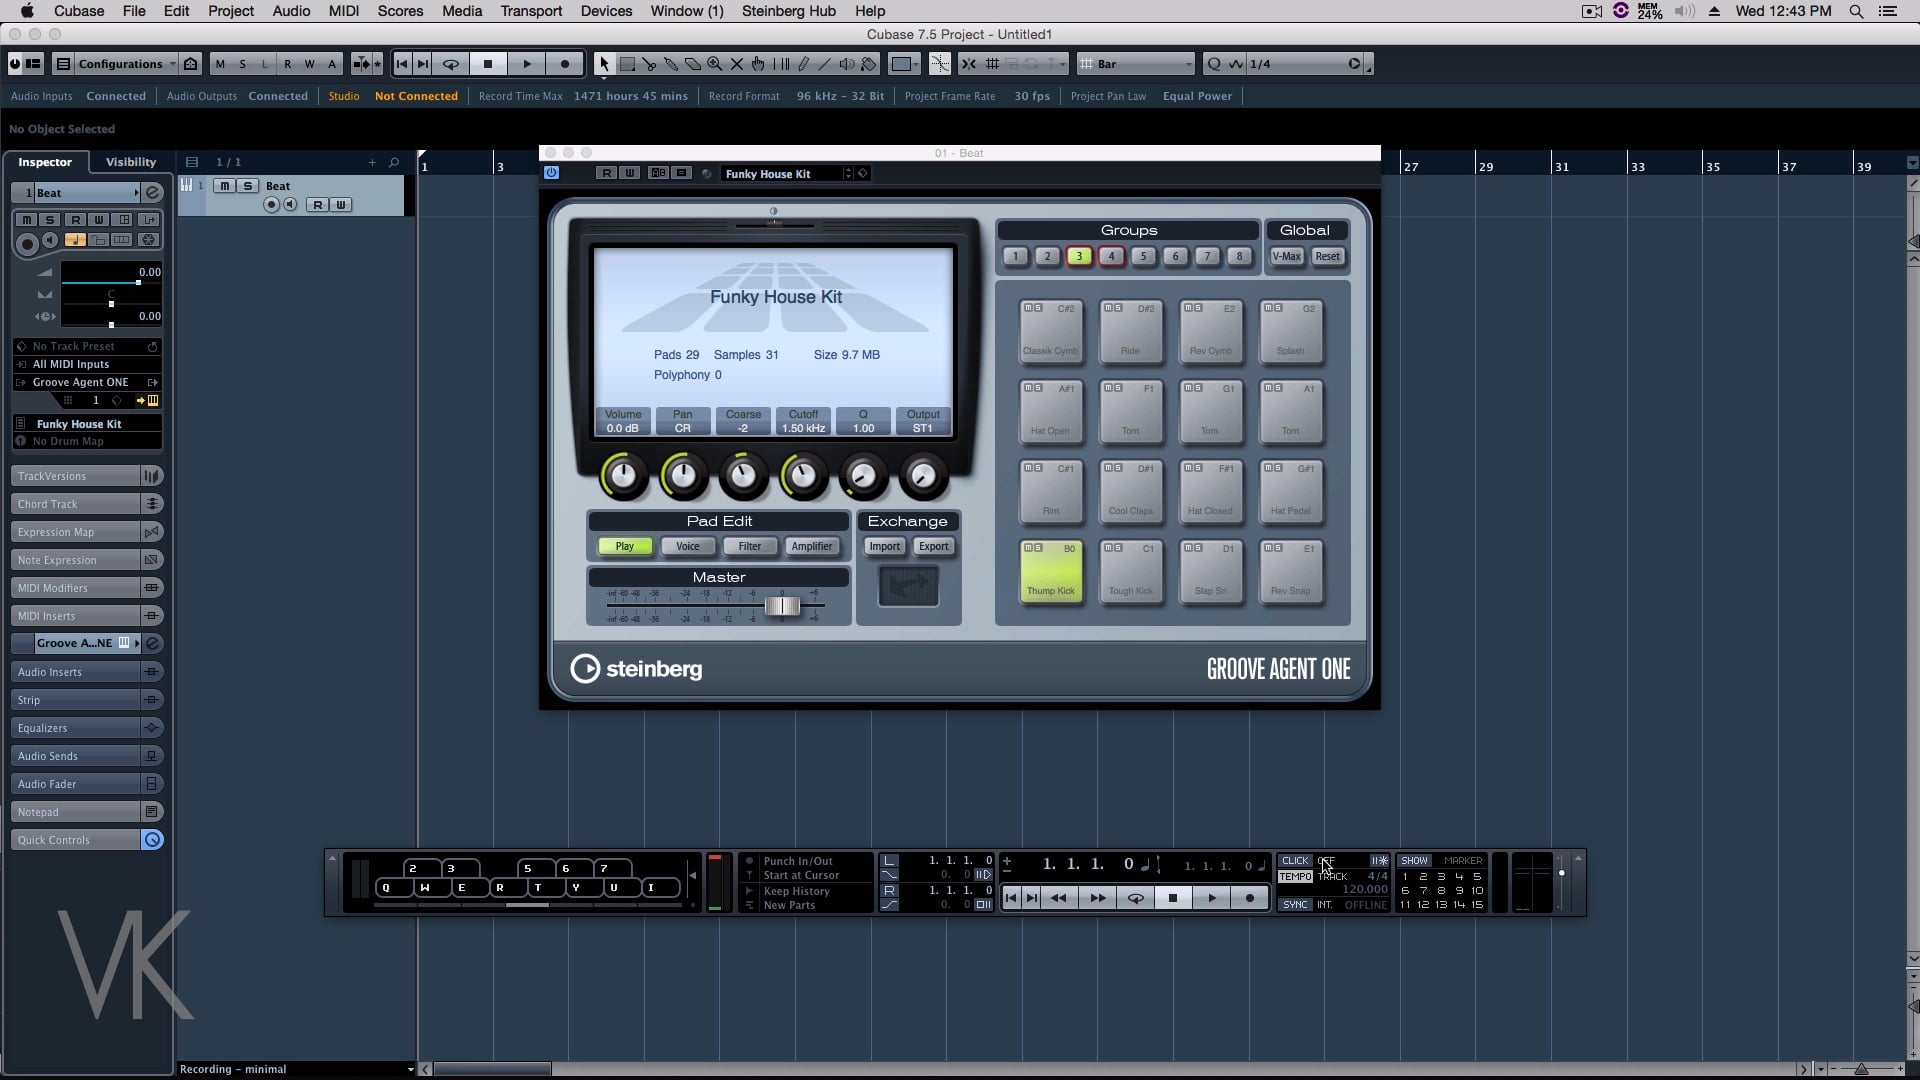
Task: Open the Devices menu
Action: click(x=606, y=11)
